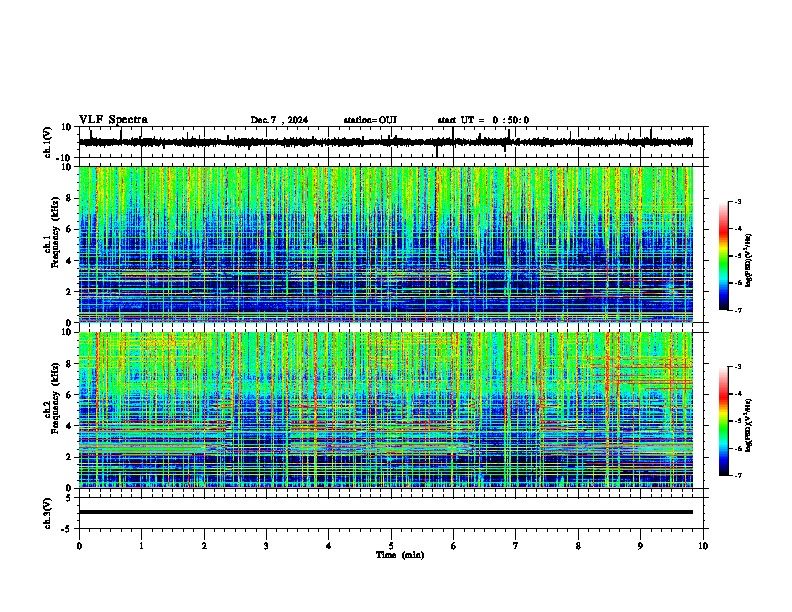Viewport: 792px width, 612px height.
Task: Click time axis tick label "2"
Action: tap(204, 546)
